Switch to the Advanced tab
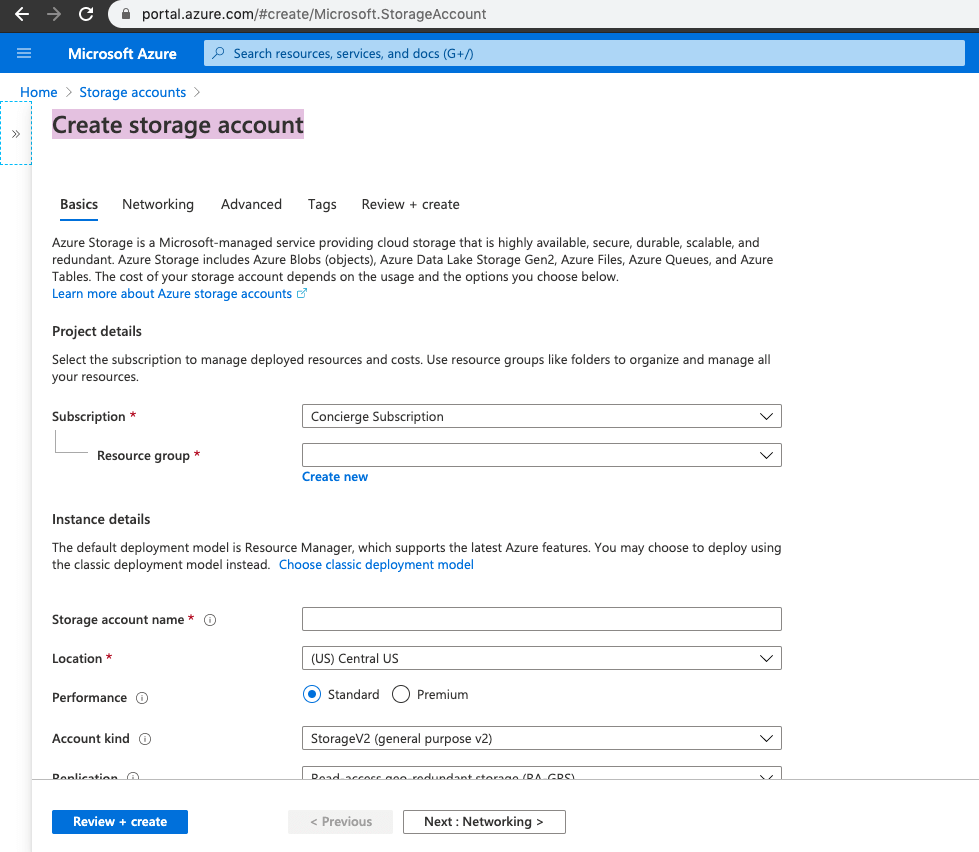 251,204
